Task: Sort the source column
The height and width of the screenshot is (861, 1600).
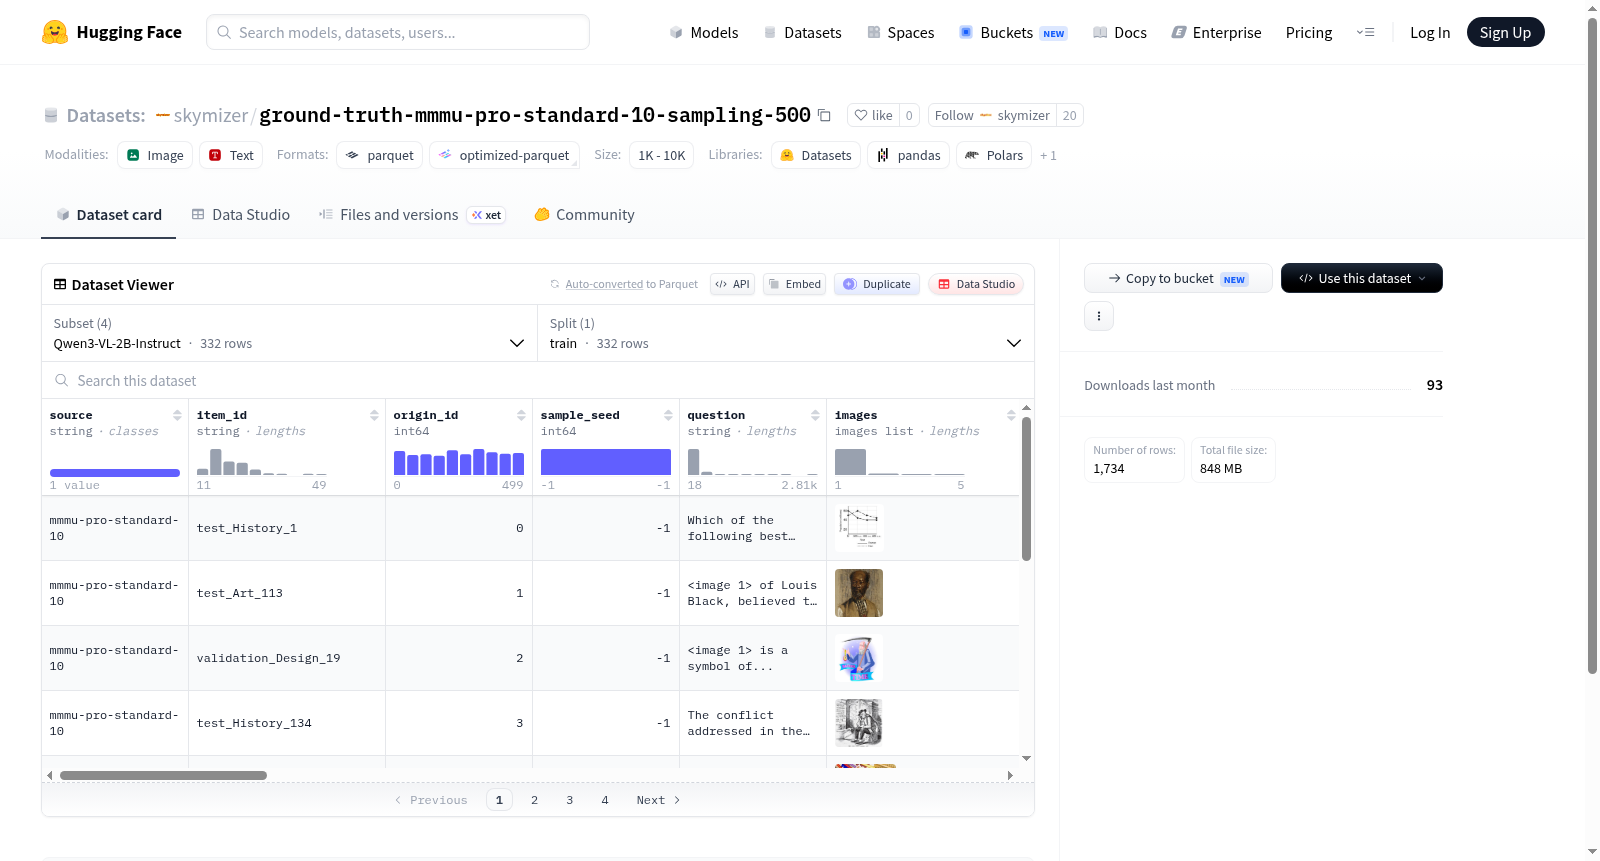Action: (x=177, y=415)
